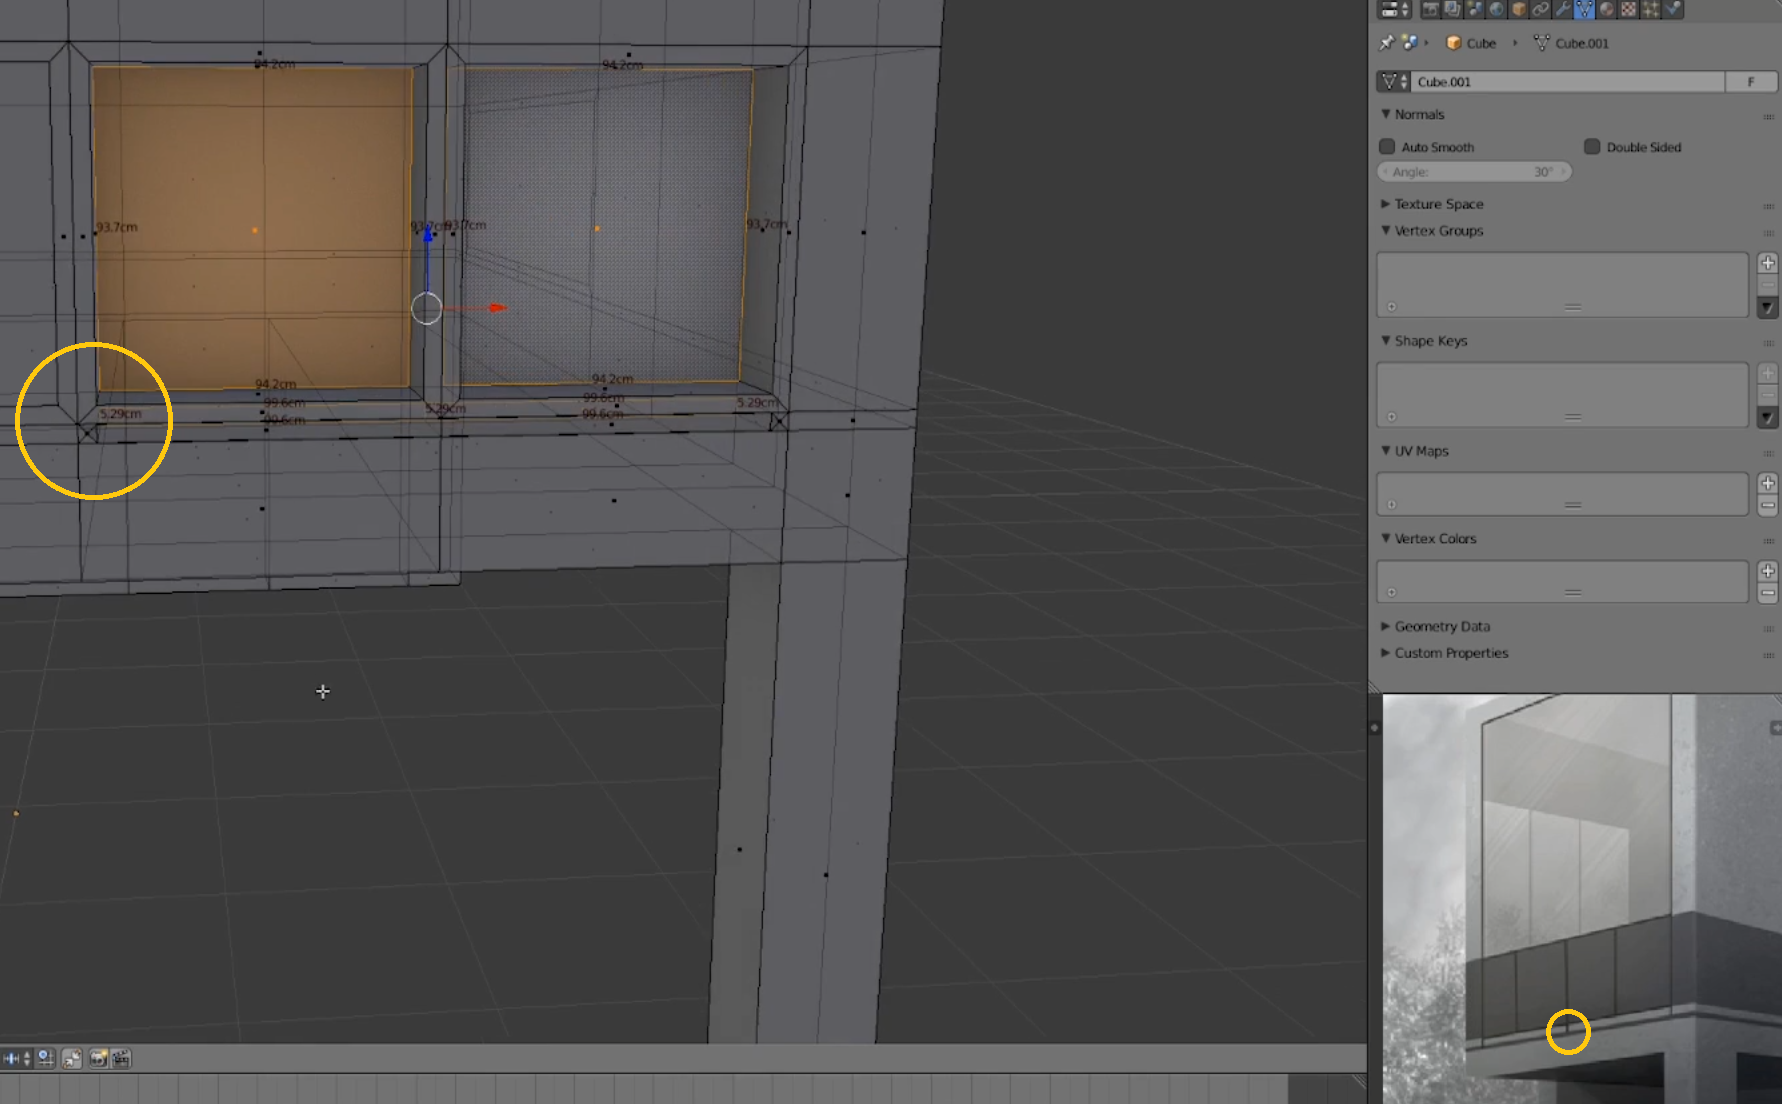Adjust the Angle slider under Normals
The height and width of the screenshot is (1104, 1782).
[1473, 171]
